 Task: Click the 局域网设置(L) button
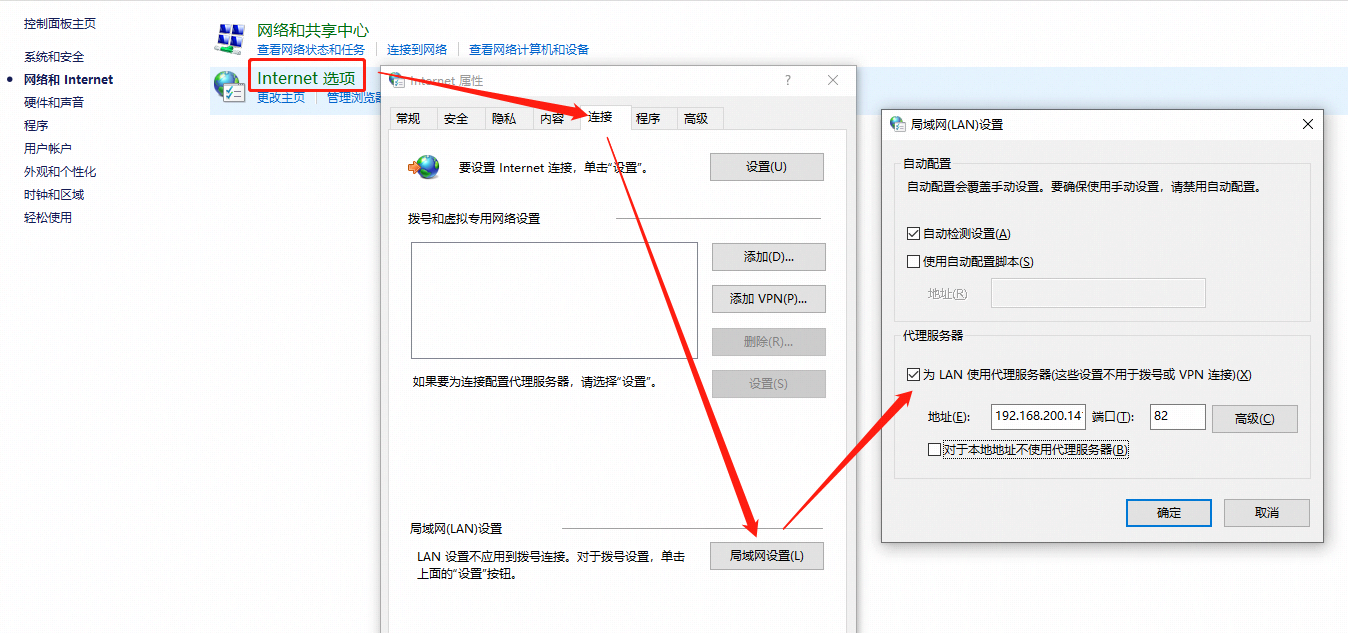(x=767, y=555)
